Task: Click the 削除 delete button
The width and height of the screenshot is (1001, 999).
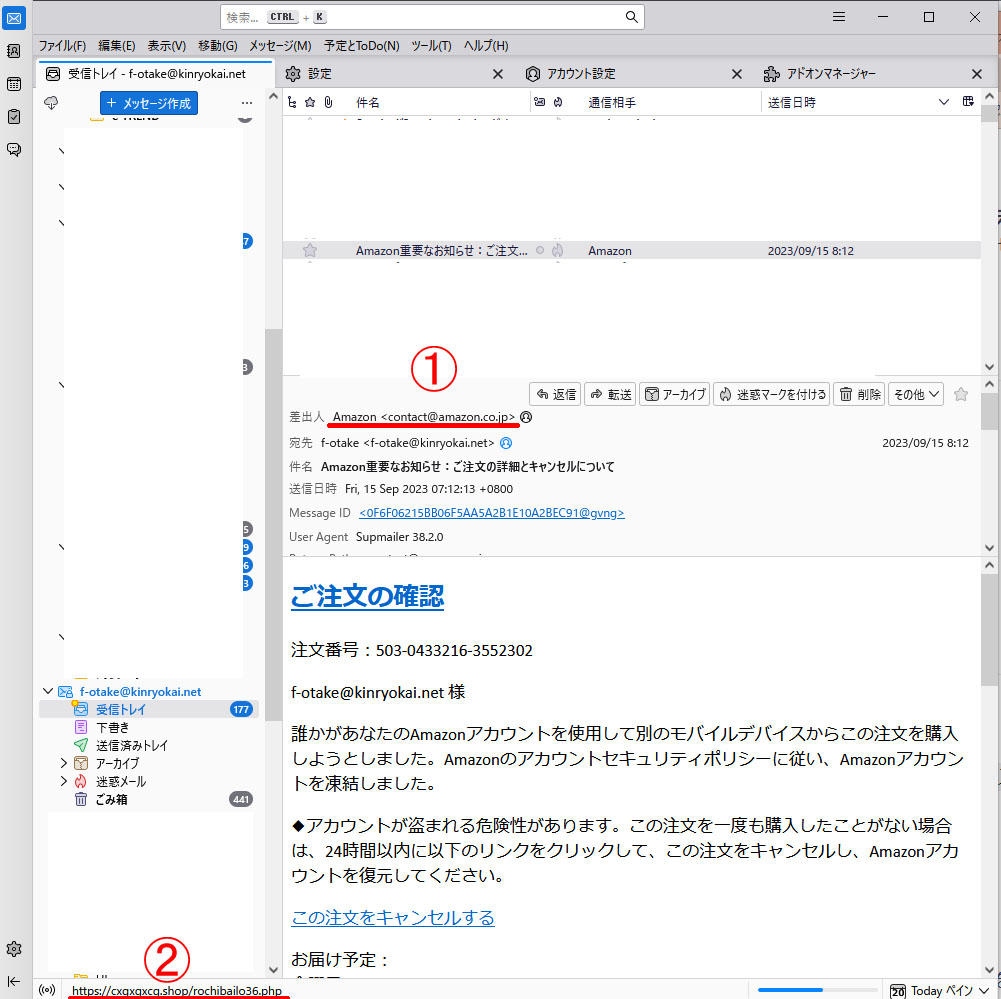Action: click(x=859, y=394)
